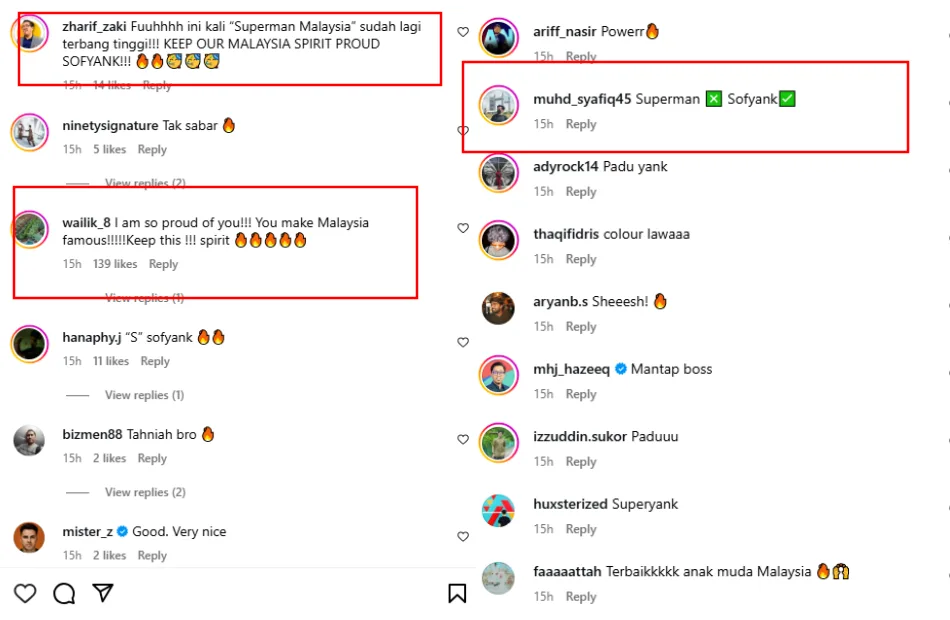This screenshot has width=950, height=620.
Task: Share the post via paper plane icon
Action: coord(103,593)
